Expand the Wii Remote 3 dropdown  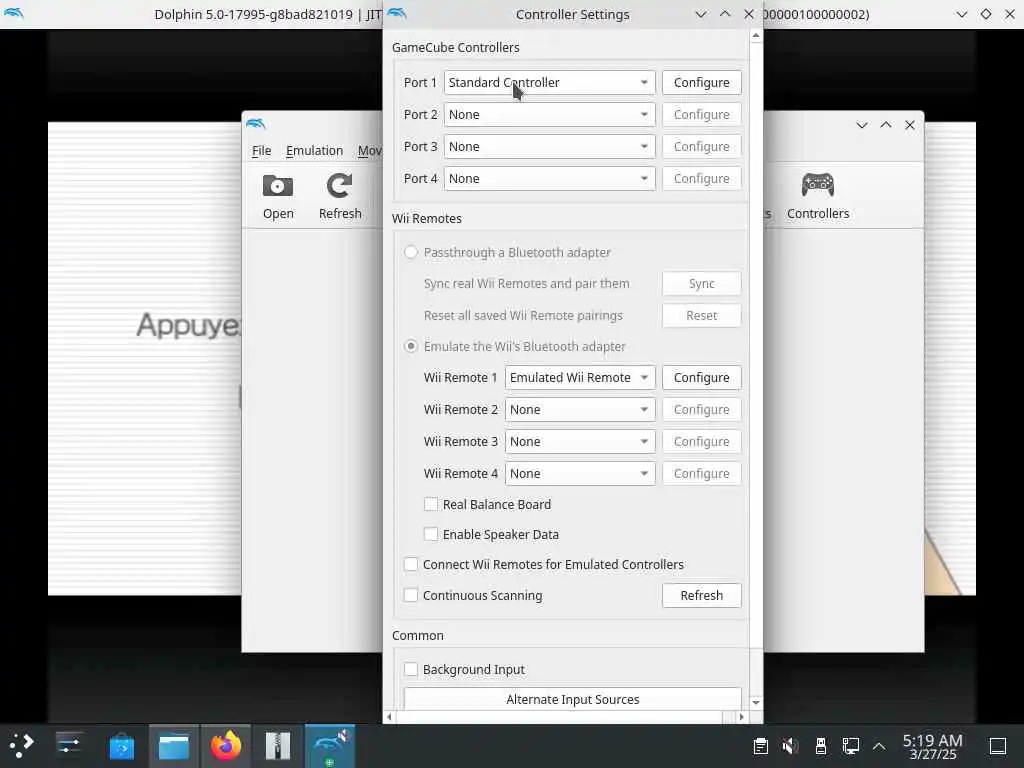[x=580, y=441]
